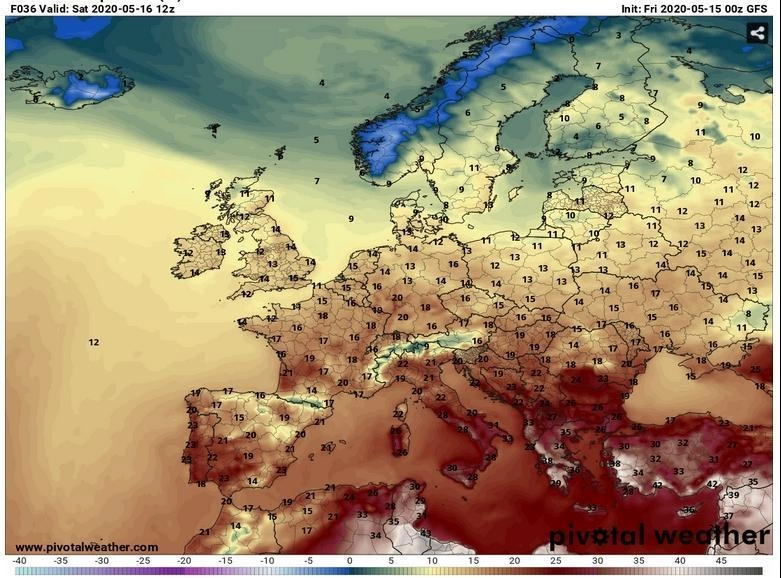Click the 20 tick on the color legend
Viewport: 781px width, 578px height.
514,561
